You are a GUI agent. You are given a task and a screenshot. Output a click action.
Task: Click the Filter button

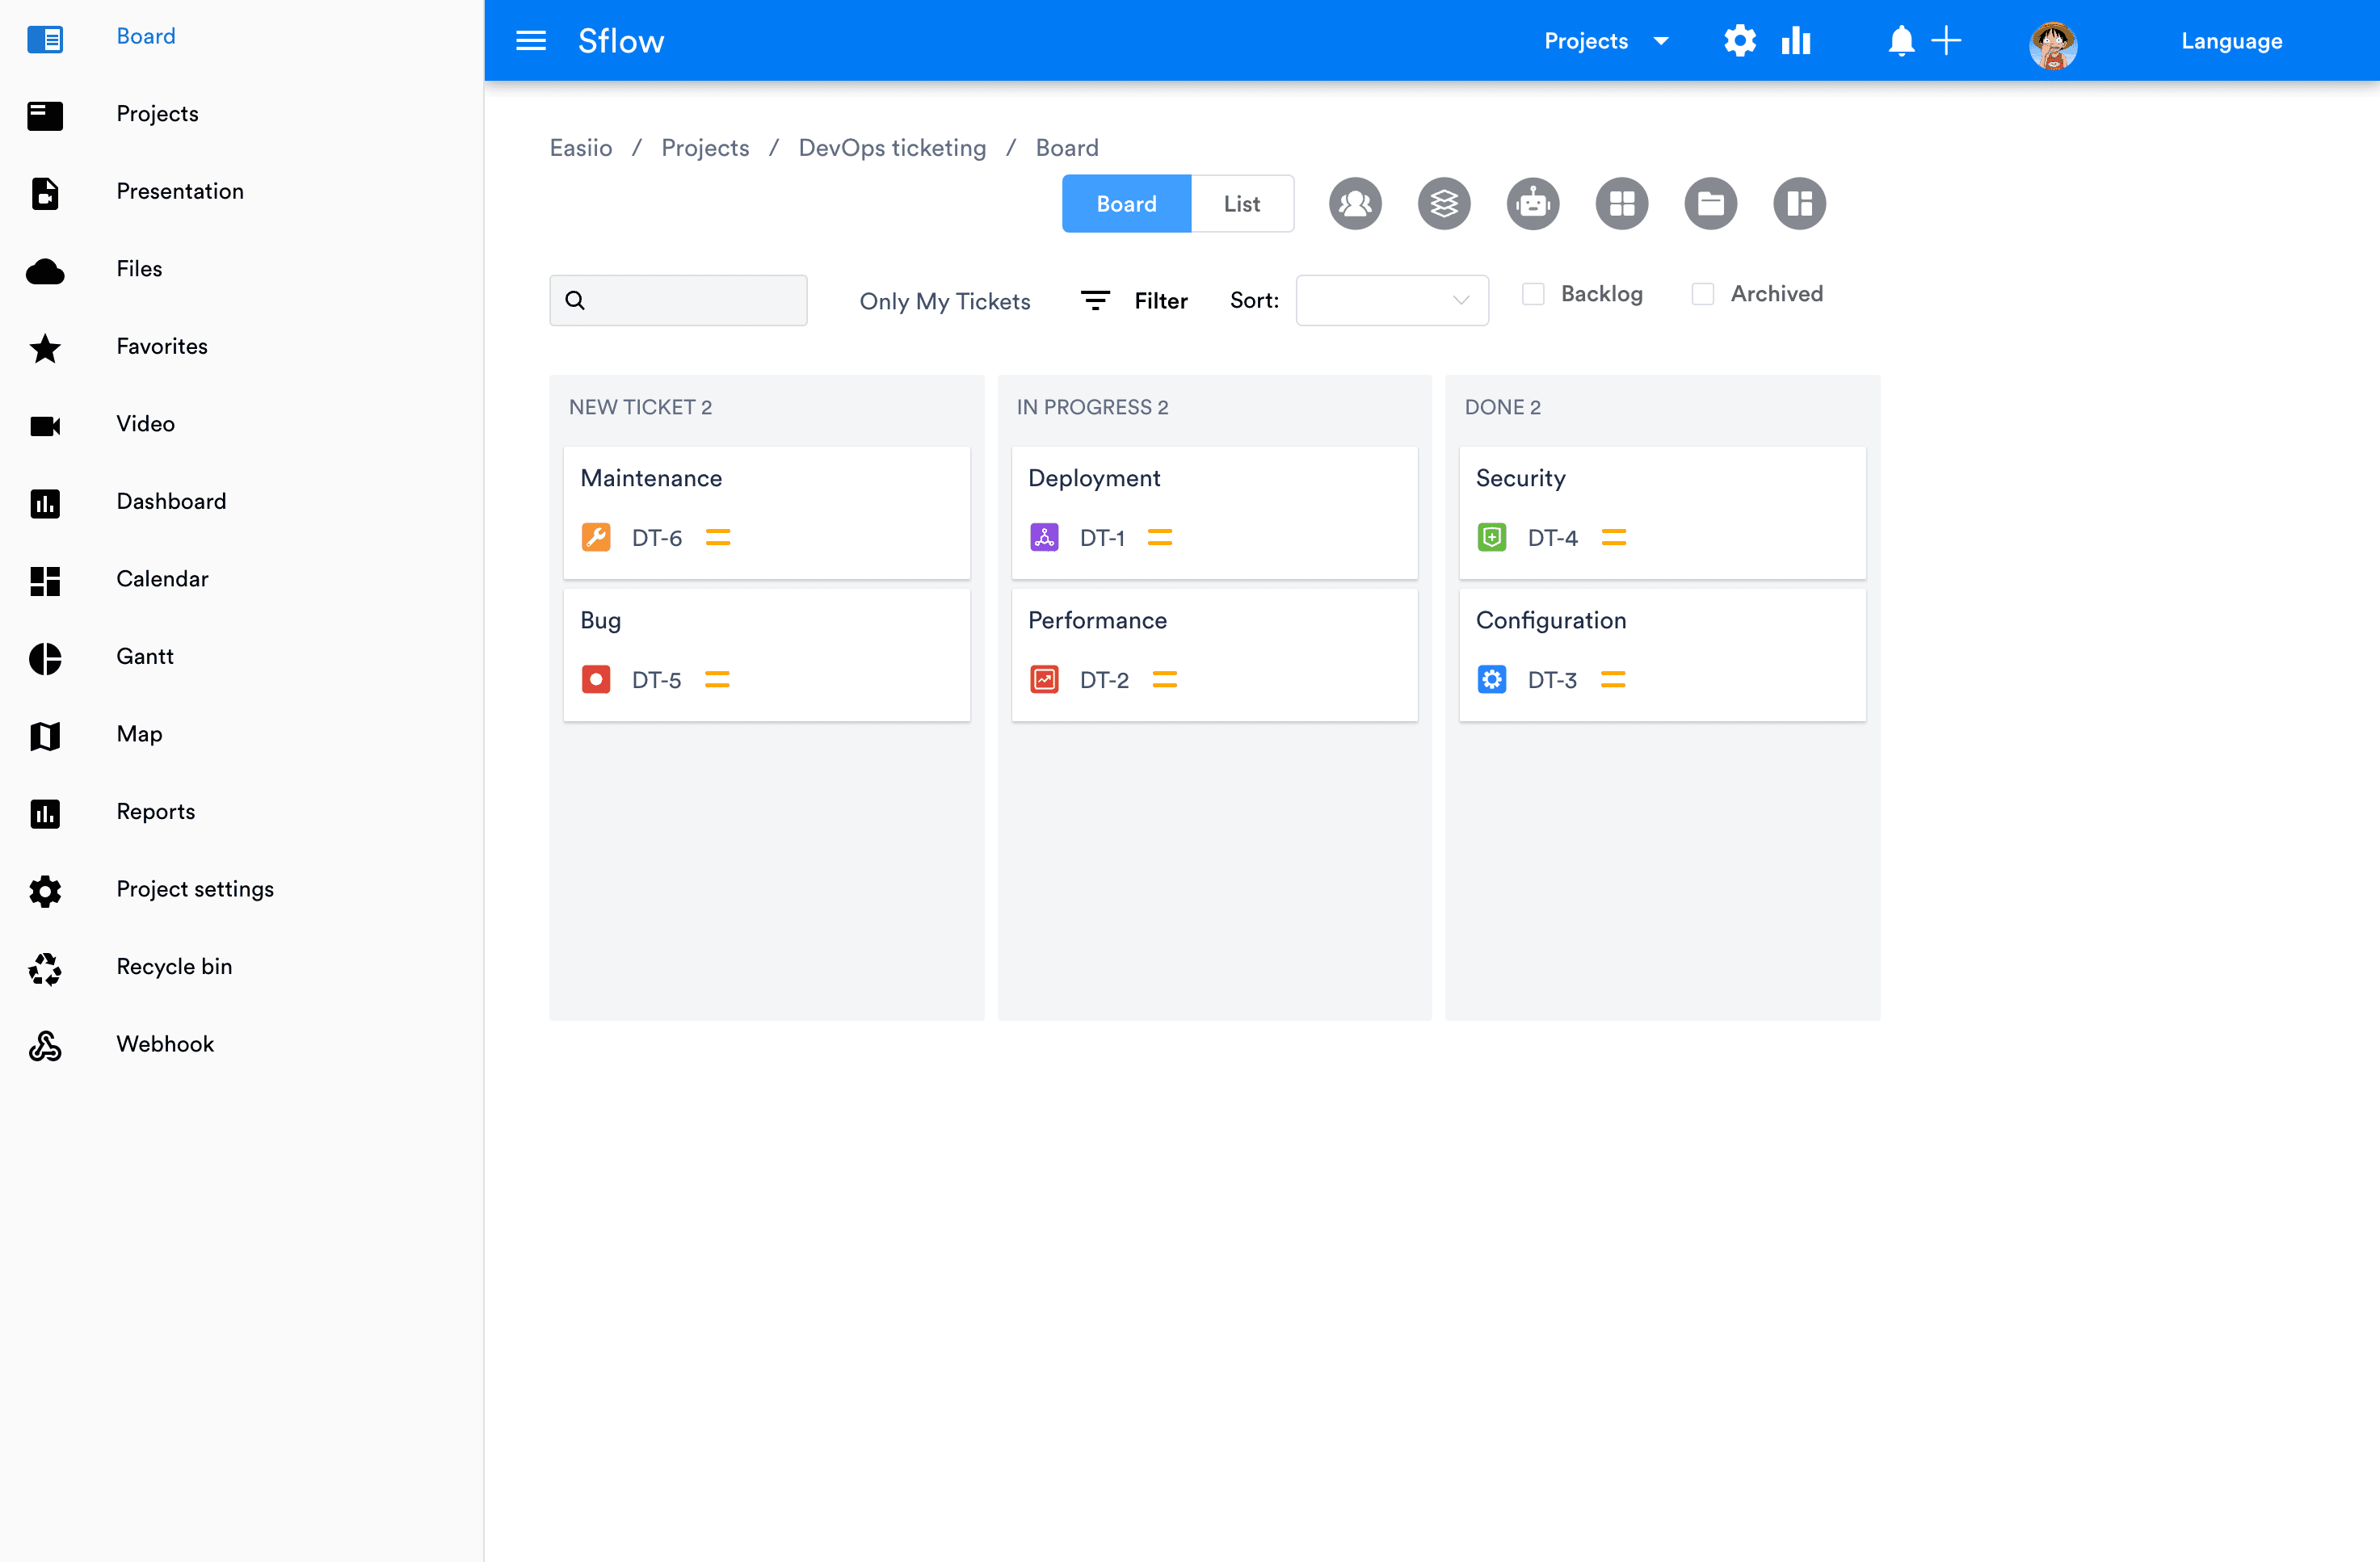pos(1160,301)
